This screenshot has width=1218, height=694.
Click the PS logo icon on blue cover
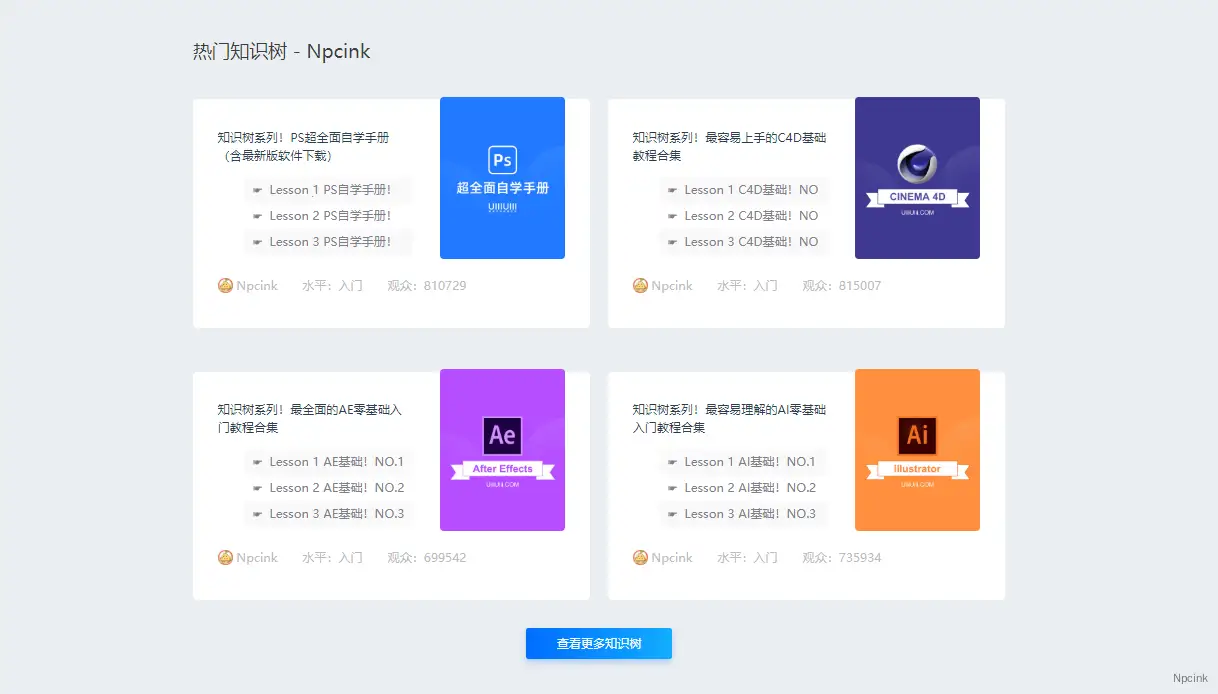click(x=502, y=160)
